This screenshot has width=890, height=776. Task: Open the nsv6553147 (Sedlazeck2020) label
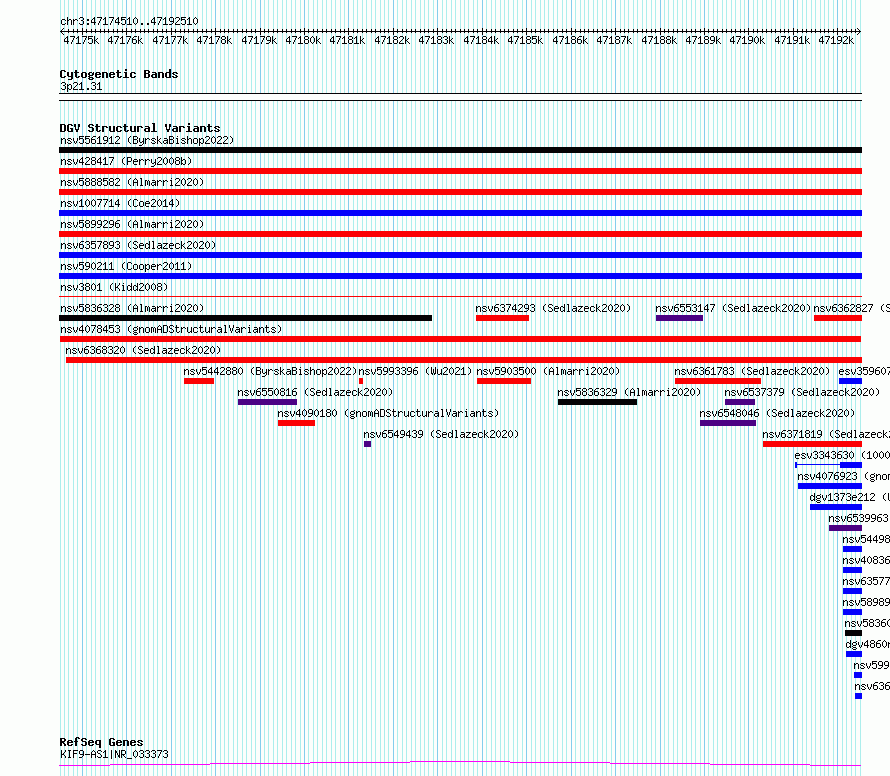(x=733, y=308)
